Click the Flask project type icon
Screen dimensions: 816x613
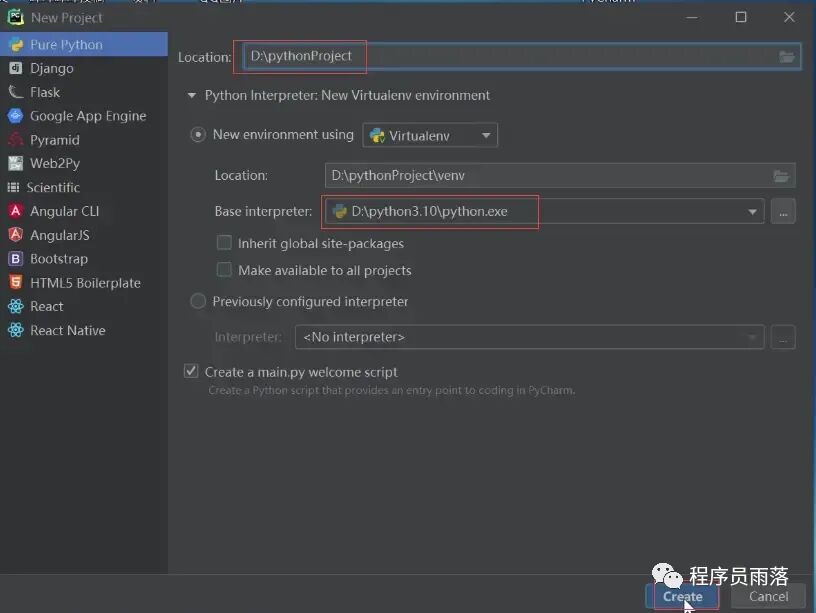[16, 92]
